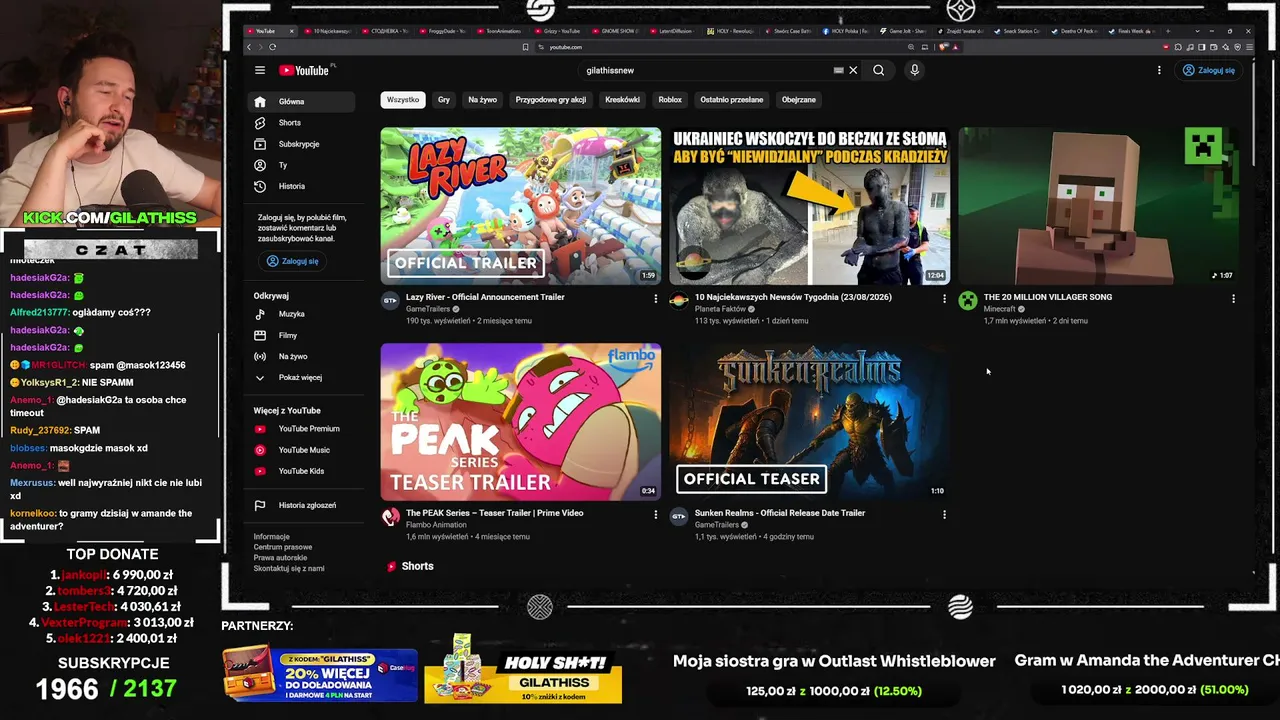
Task: Expand the Pokaż więcej list
Action: 300,377
